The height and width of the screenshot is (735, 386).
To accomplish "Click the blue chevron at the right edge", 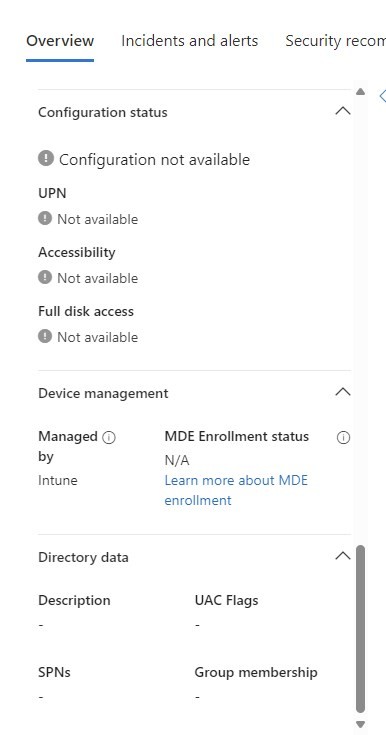I will tap(382, 96).
